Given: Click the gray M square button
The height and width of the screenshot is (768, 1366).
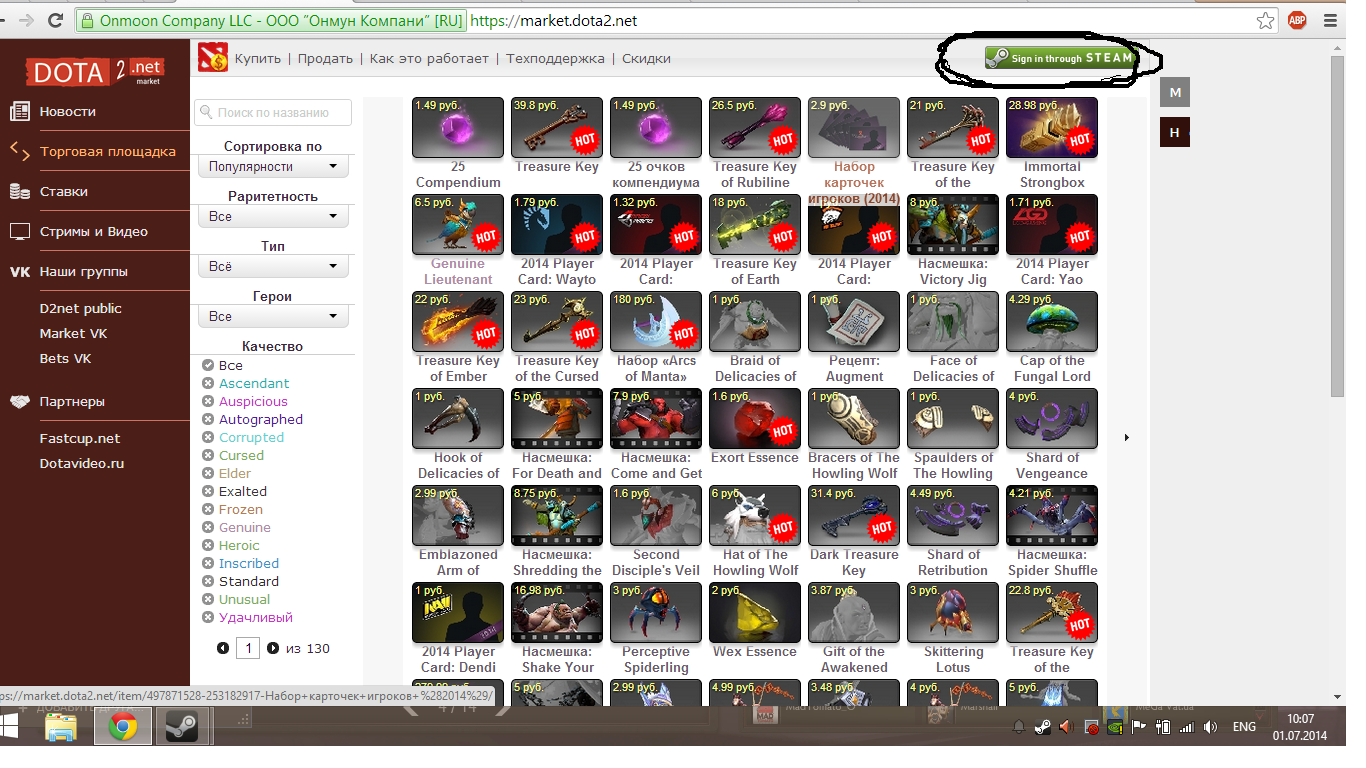Looking at the screenshot, I should coord(1175,92).
